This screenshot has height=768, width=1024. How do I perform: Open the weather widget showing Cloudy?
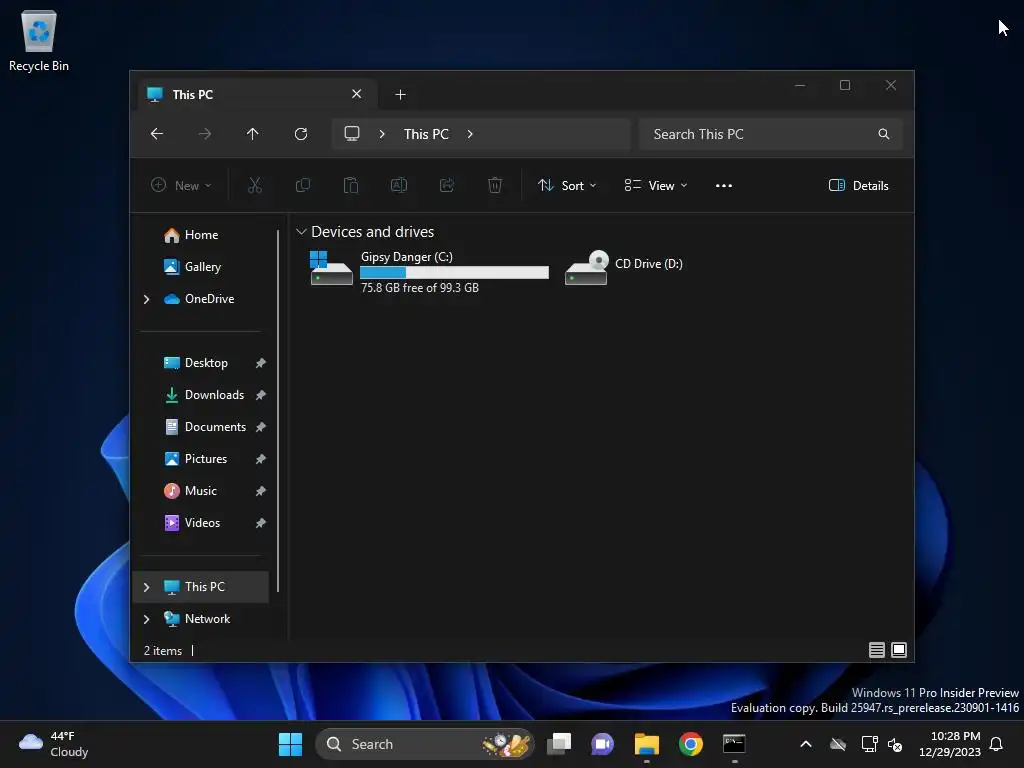pos(54,744)
